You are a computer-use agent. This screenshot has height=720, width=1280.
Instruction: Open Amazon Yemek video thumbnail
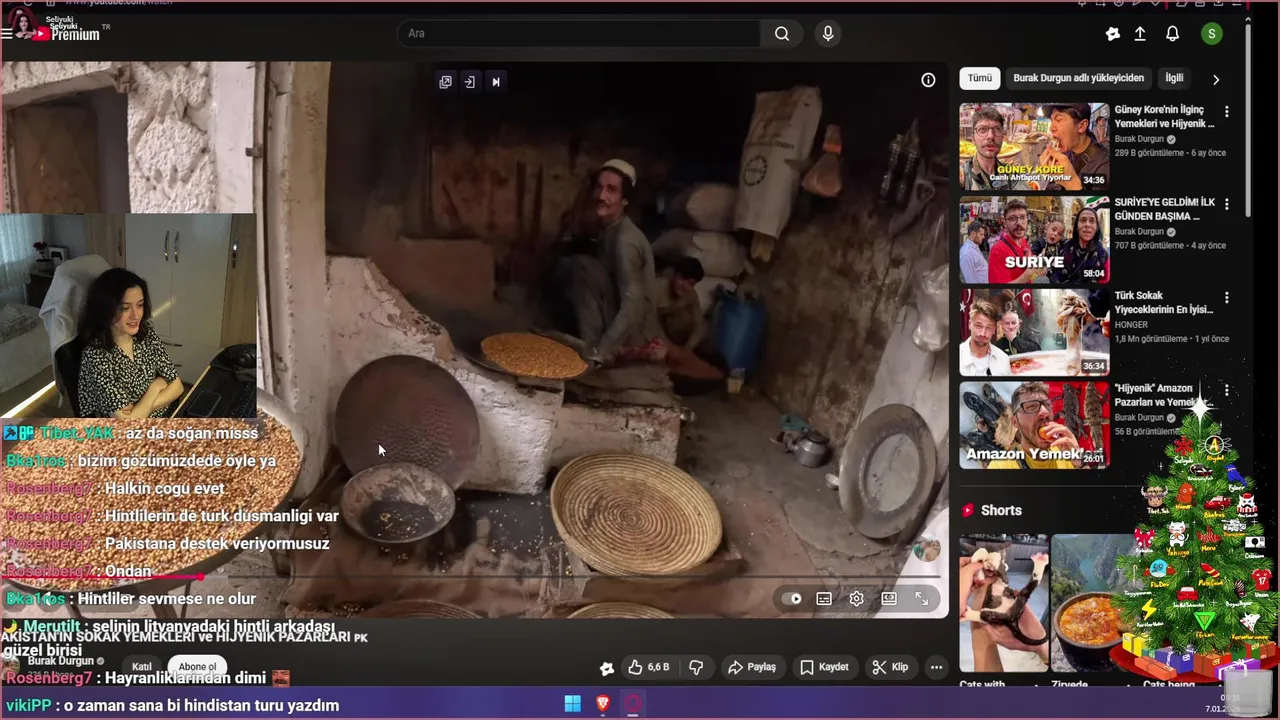tap(1034, 425)
